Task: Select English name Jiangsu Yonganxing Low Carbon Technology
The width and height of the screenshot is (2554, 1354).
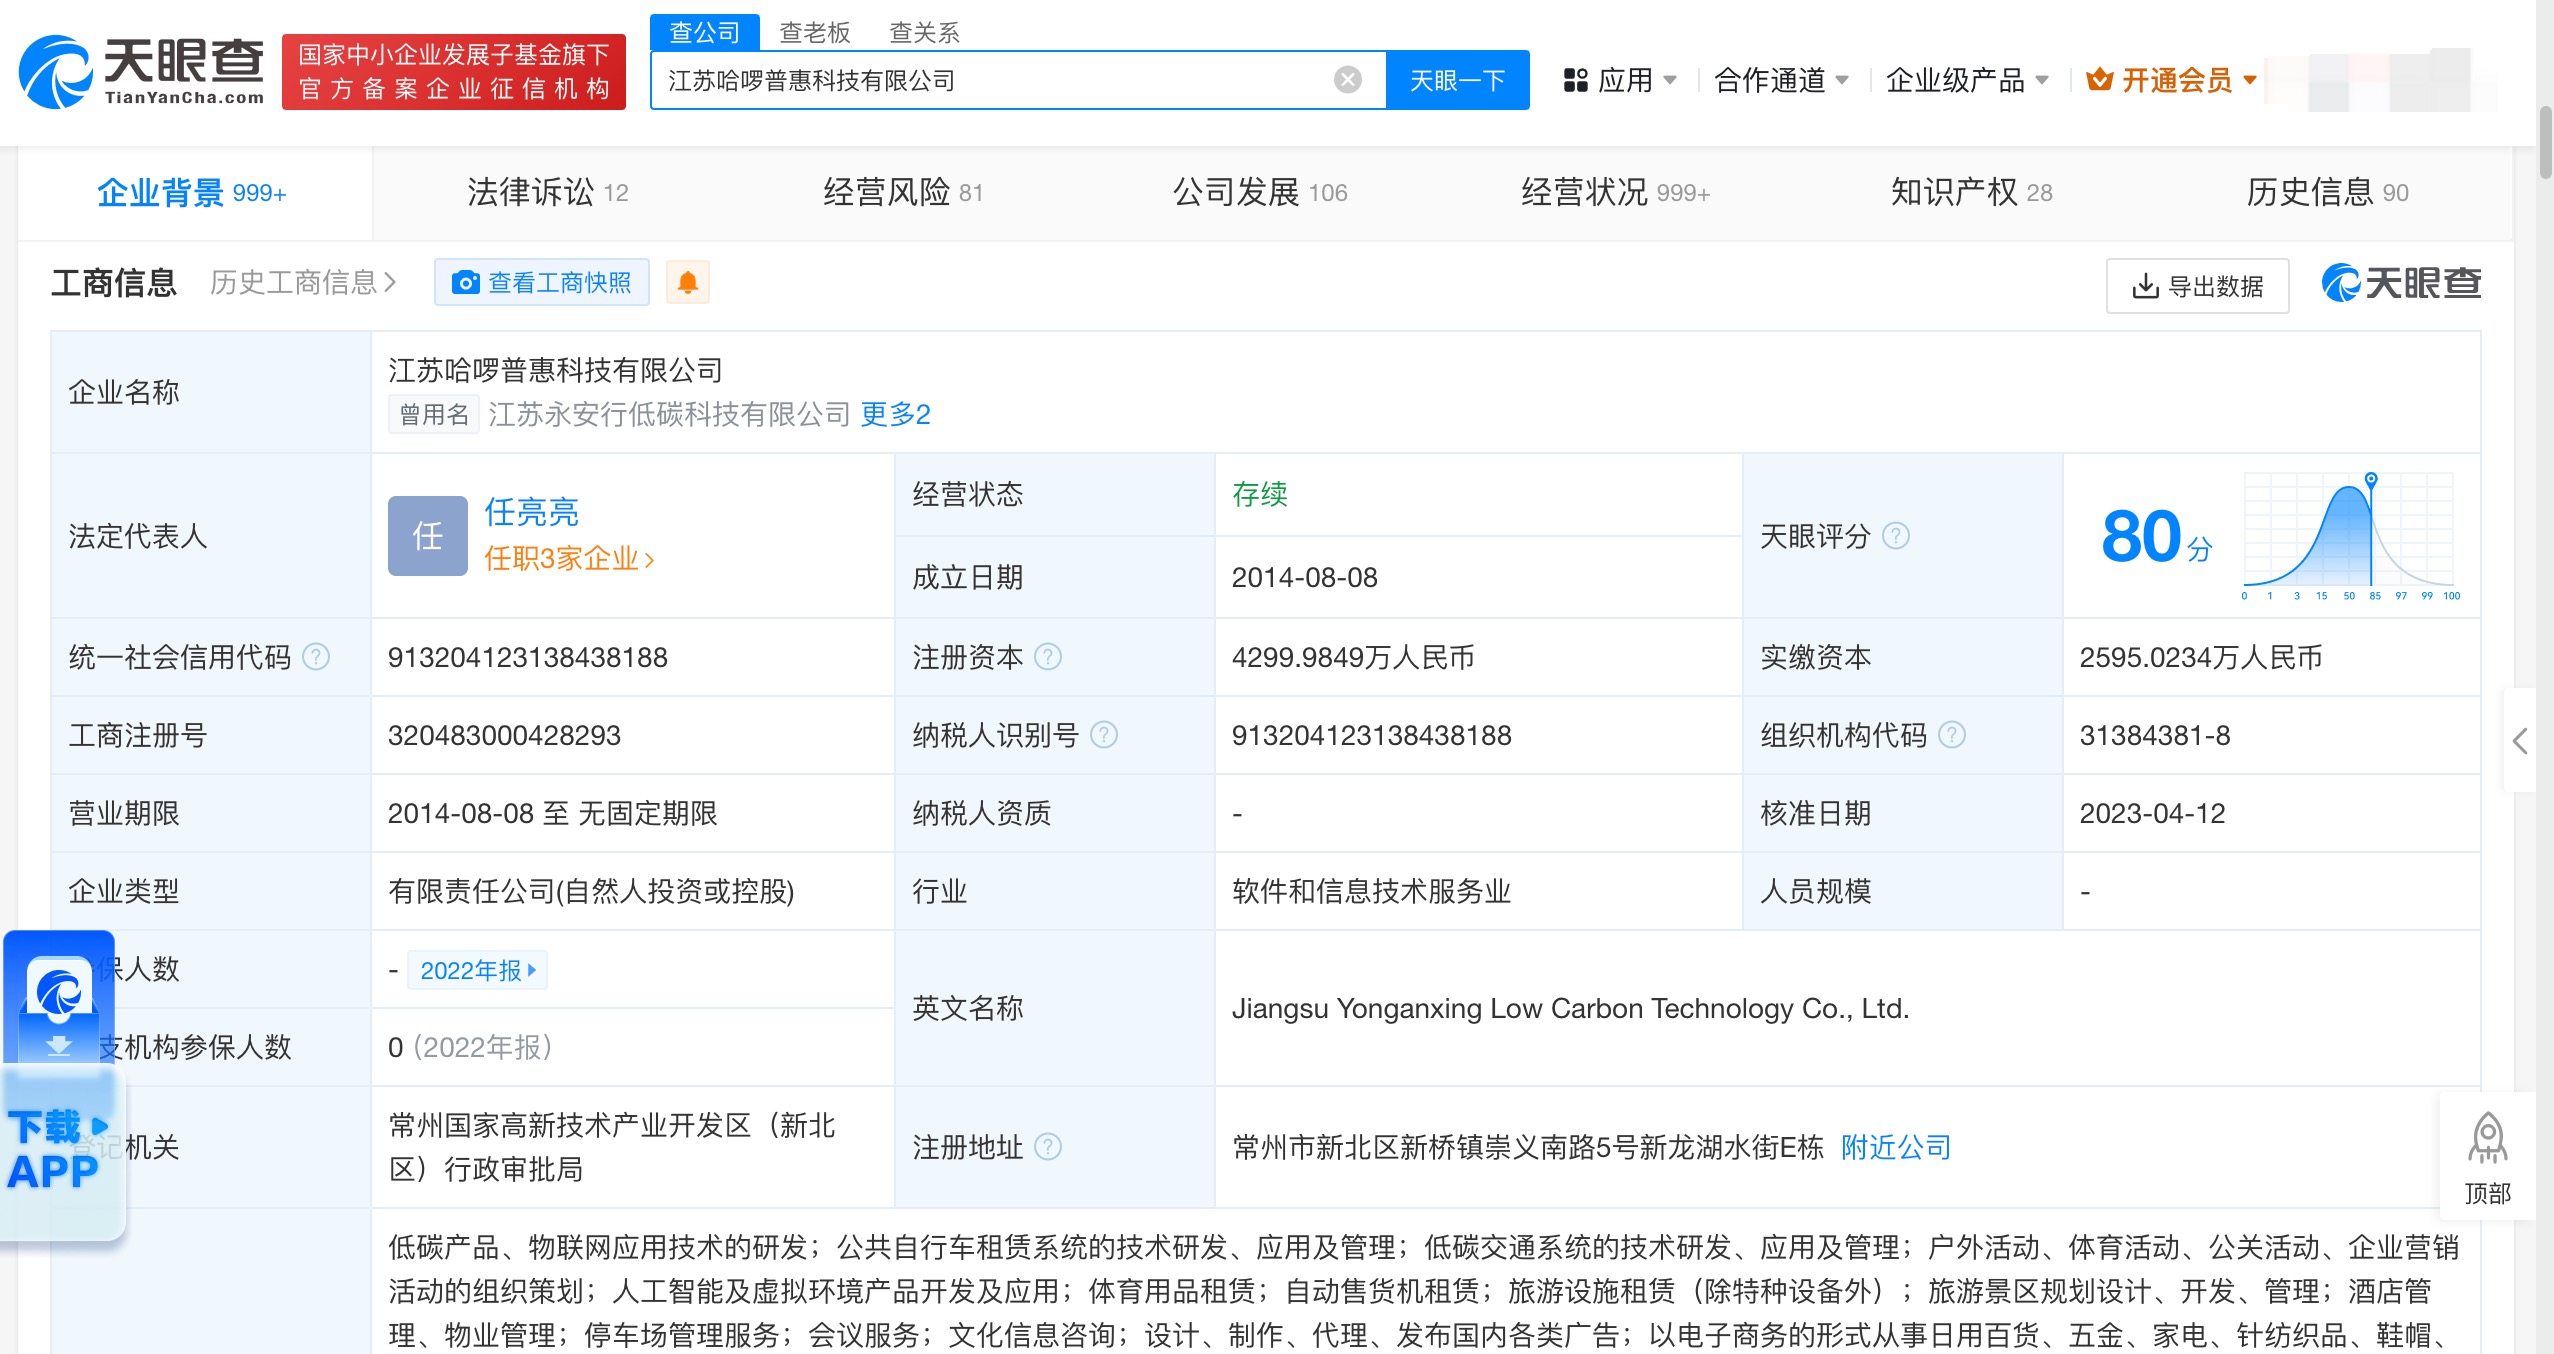Action: (1571, 1008)
